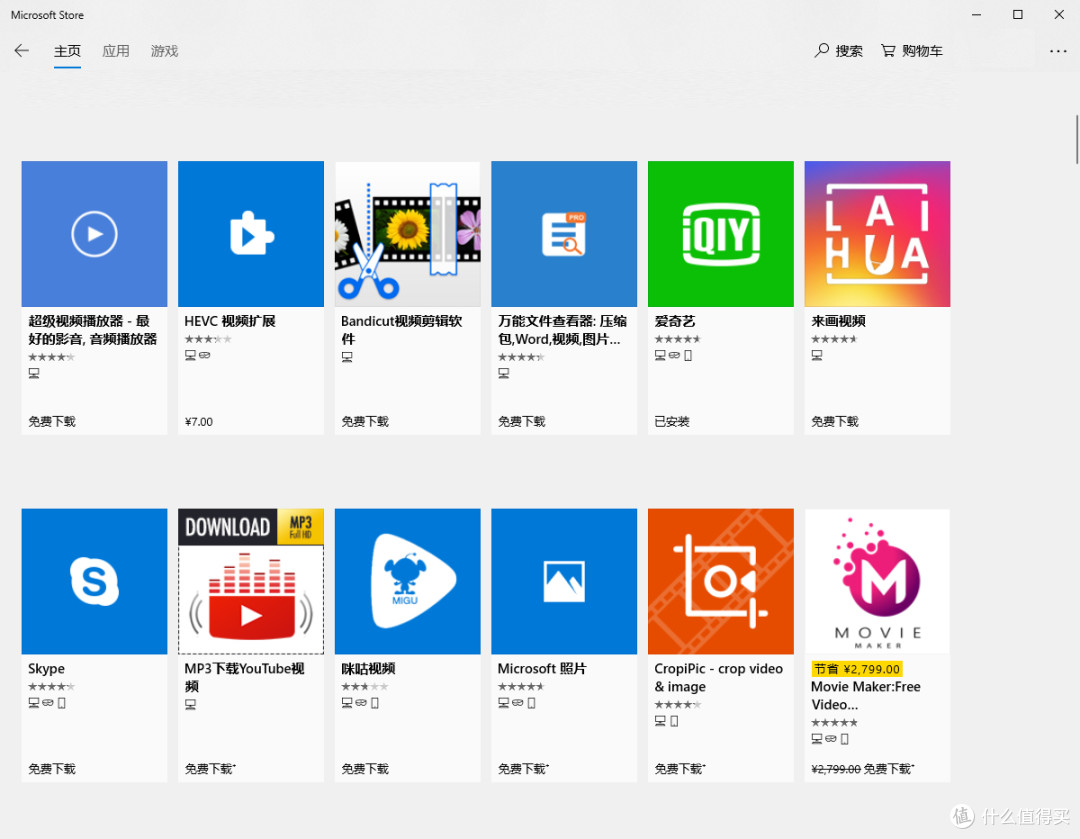
Task: Click the 来画视频 title text
Action: pyautogui.click(x=838, y=321)
